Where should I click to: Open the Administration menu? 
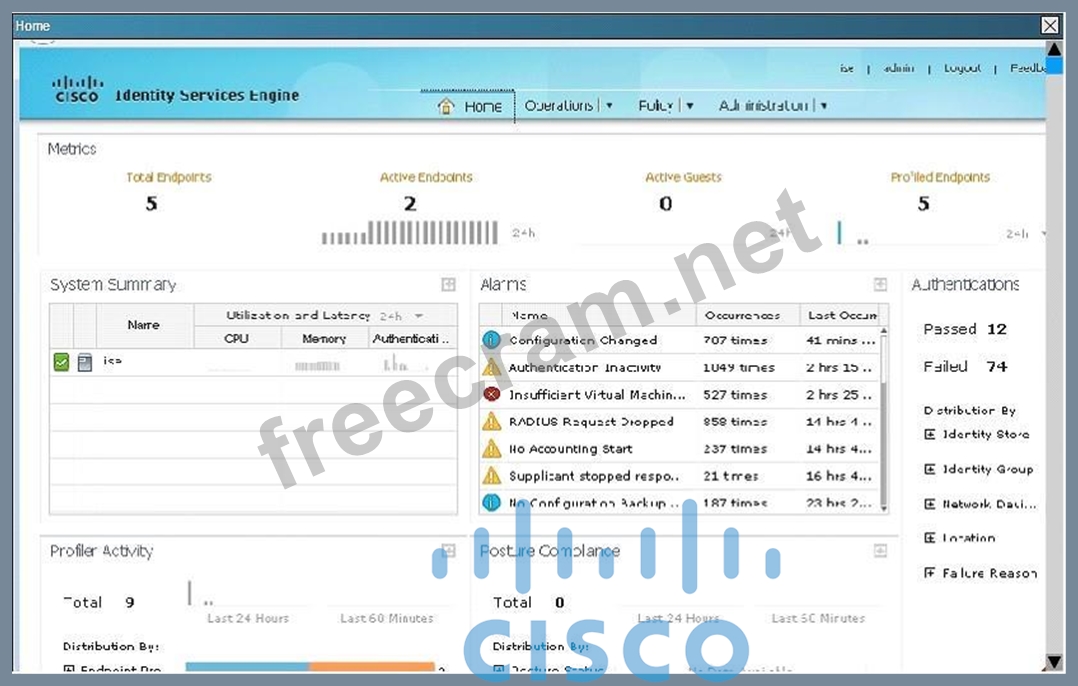click(772, 105)
